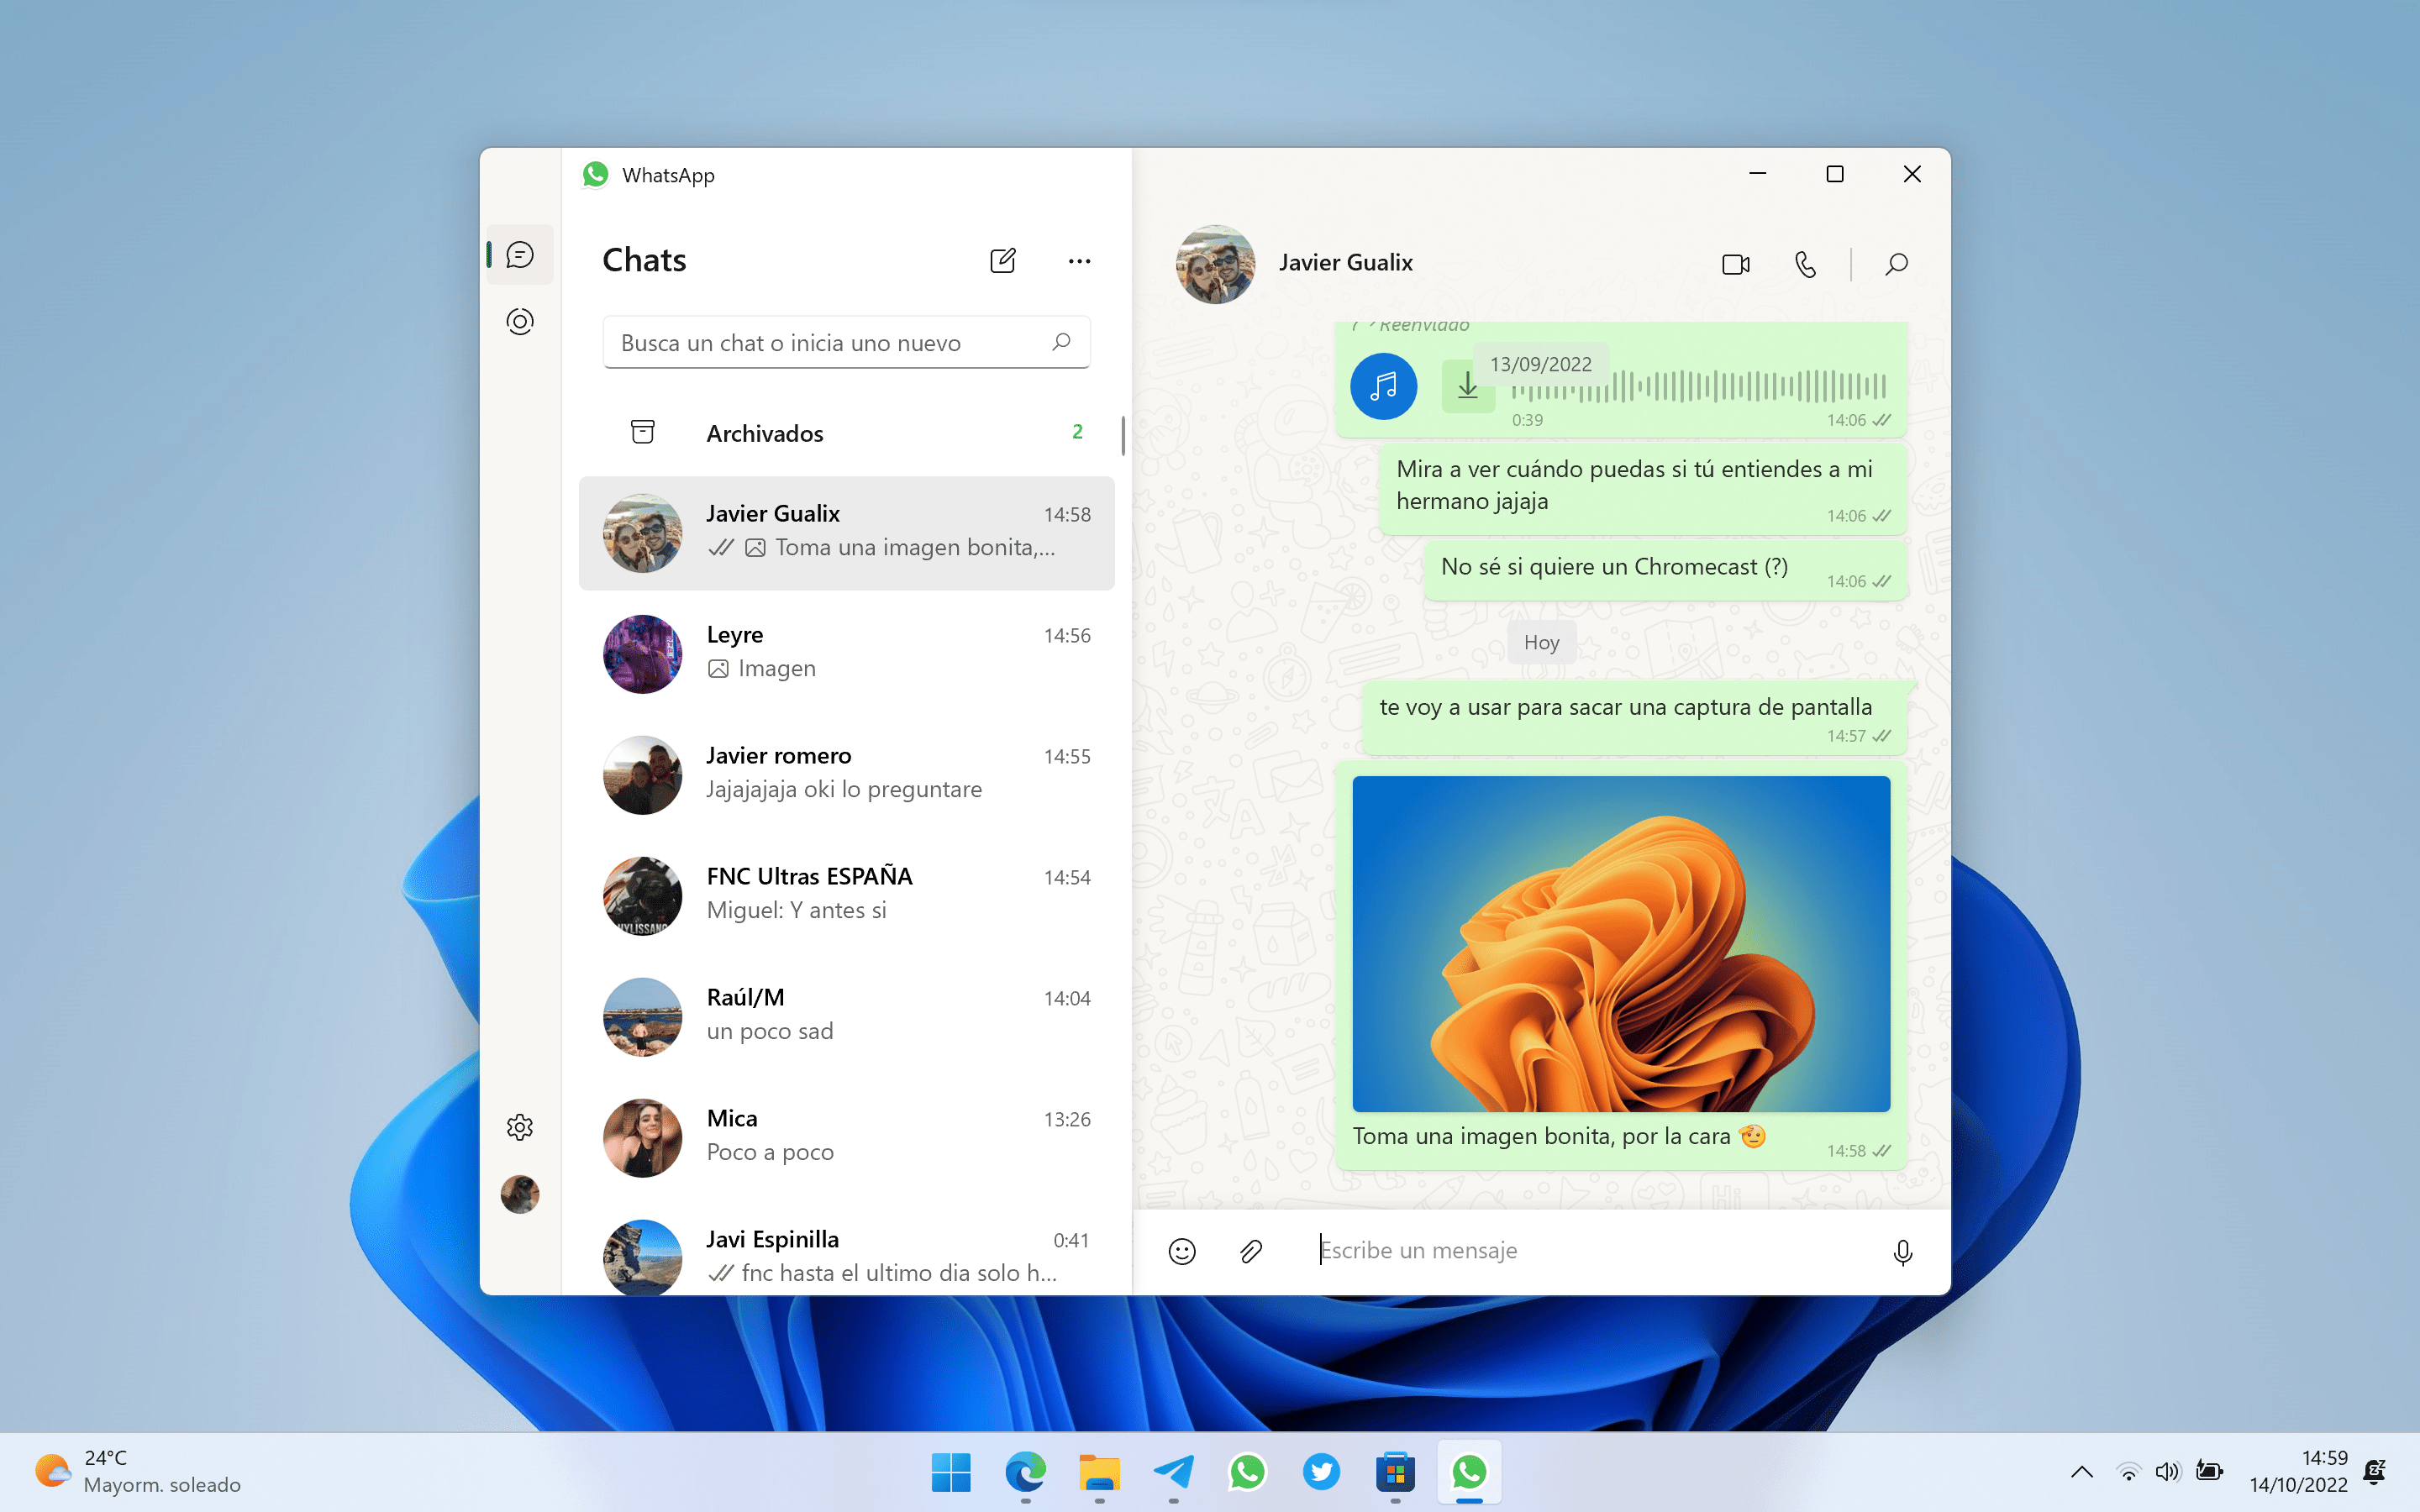
Task: Open the FNC Ultras ESPAÑA group chat
Action: (846, 894)
